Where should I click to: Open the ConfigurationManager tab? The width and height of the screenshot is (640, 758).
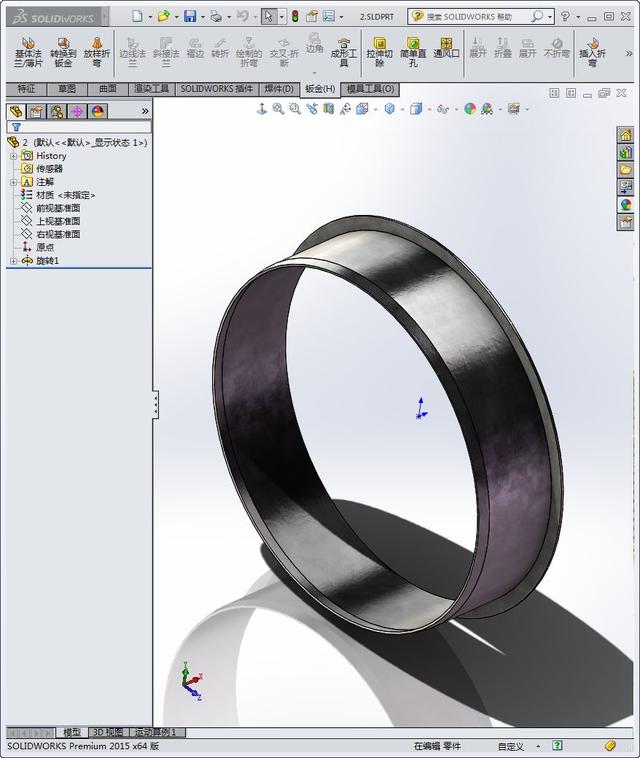57,112
